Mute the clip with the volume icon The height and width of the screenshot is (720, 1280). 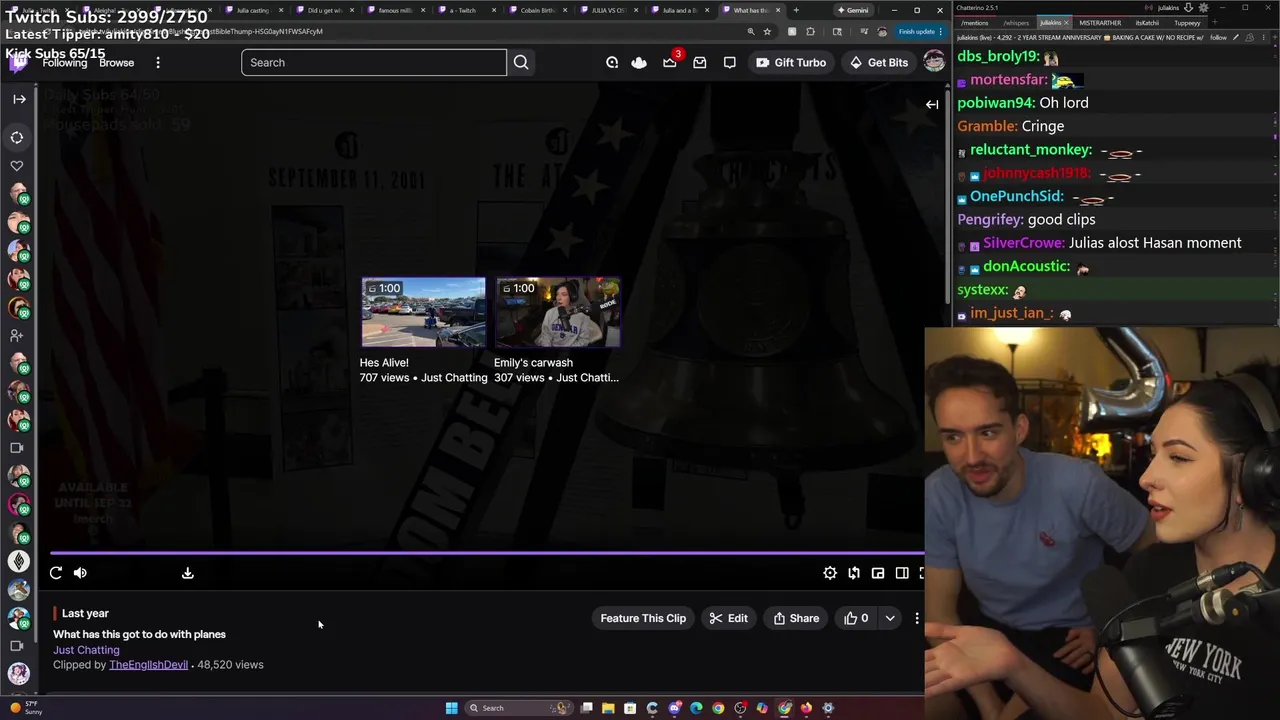click(x=80, y=573)
